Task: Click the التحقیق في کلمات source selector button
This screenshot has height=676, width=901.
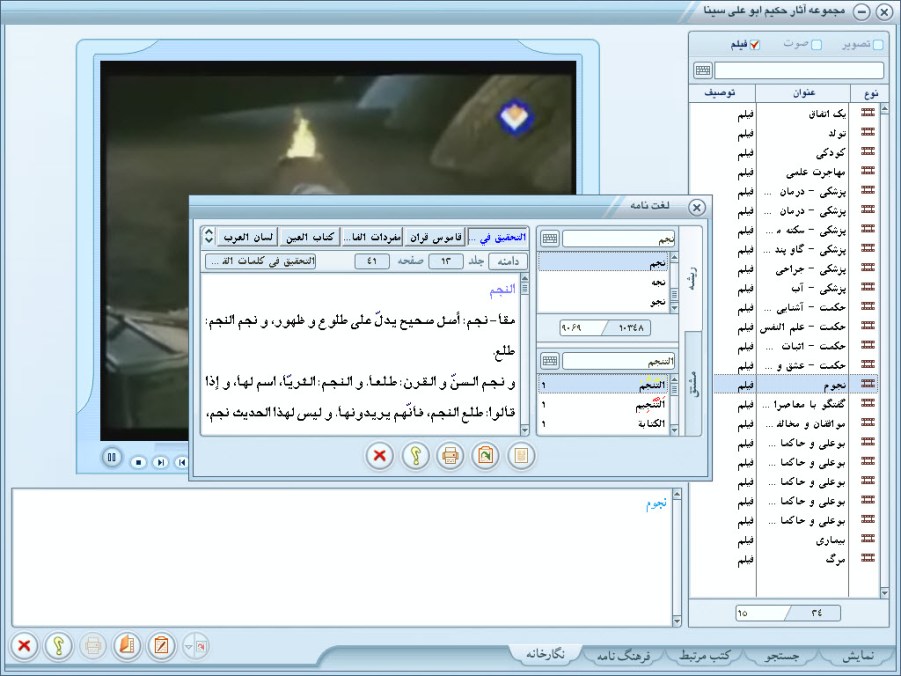Action: [261, 261]
